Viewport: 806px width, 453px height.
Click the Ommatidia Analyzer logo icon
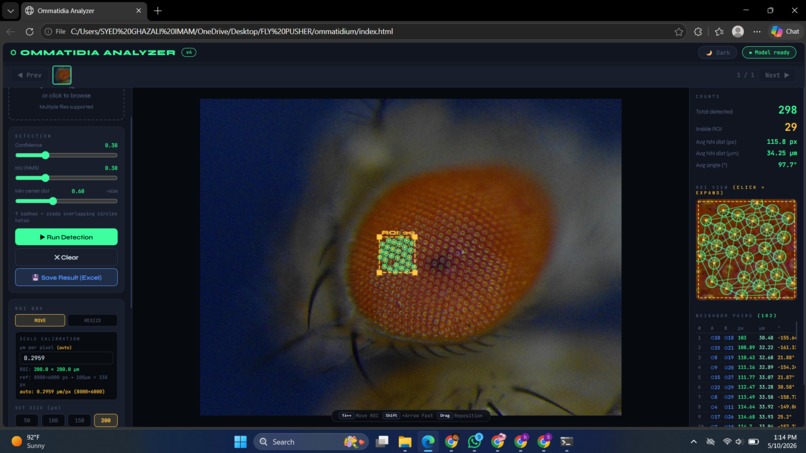coord(13,52)
